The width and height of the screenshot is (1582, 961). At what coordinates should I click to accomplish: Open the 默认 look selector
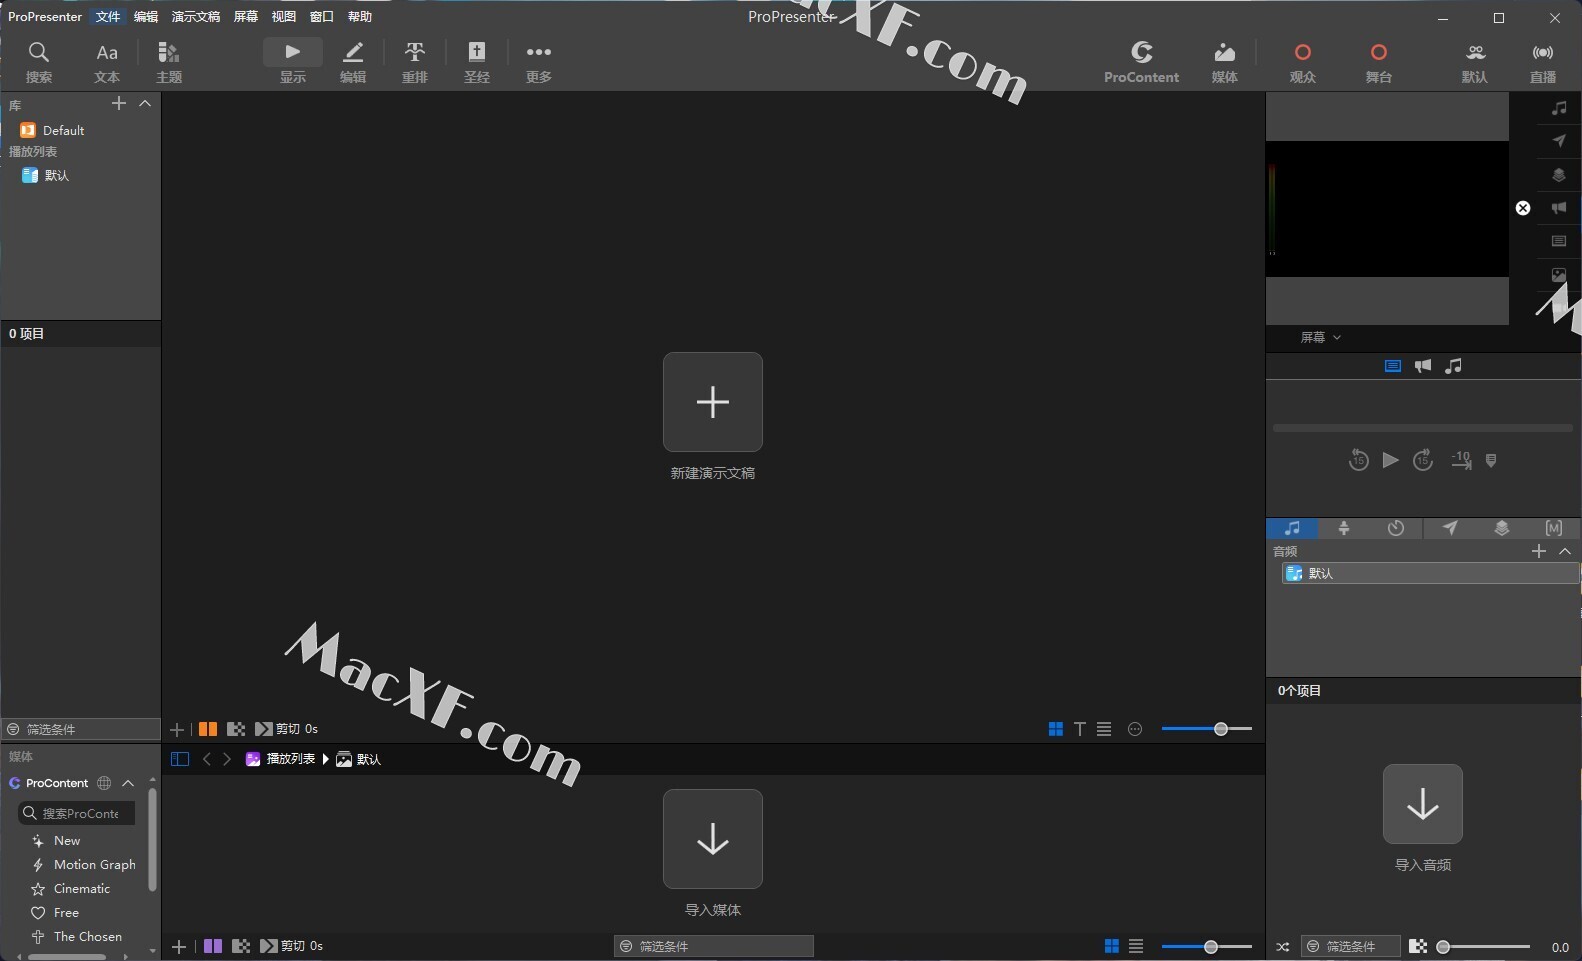point(1475,62)
